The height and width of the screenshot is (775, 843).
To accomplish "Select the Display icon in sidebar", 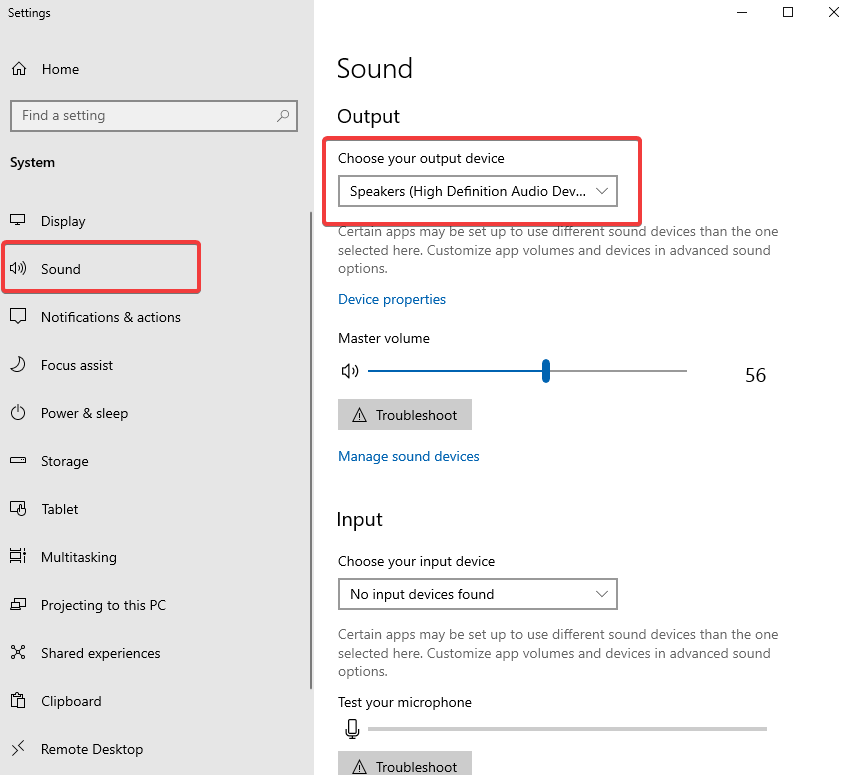I will pos(18,221).
